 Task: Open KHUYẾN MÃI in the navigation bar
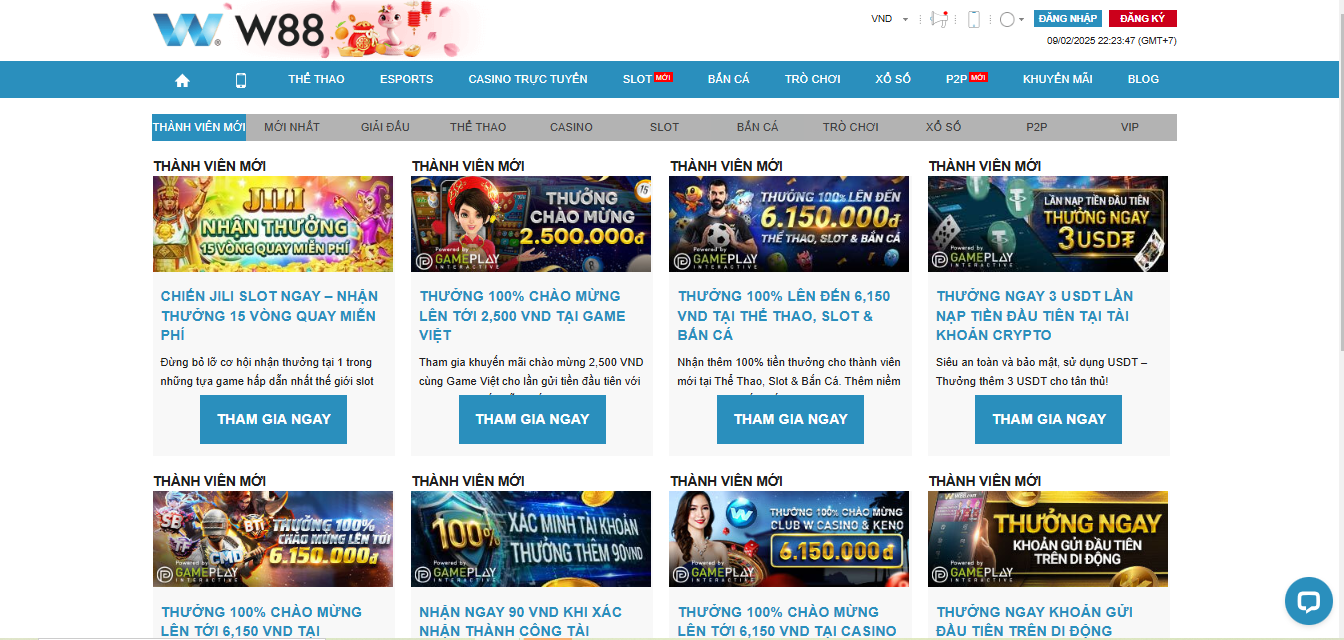point(1057,79)
